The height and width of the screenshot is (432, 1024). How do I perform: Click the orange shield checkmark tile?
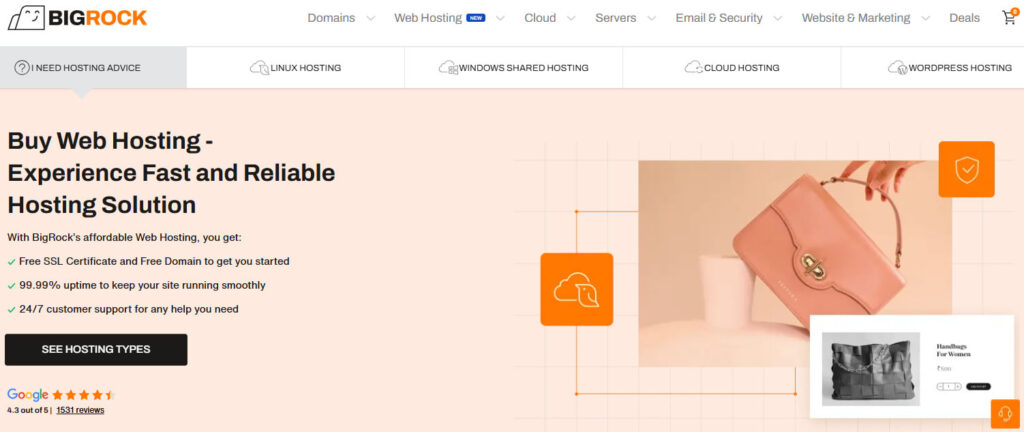click(x=967, y=169)
